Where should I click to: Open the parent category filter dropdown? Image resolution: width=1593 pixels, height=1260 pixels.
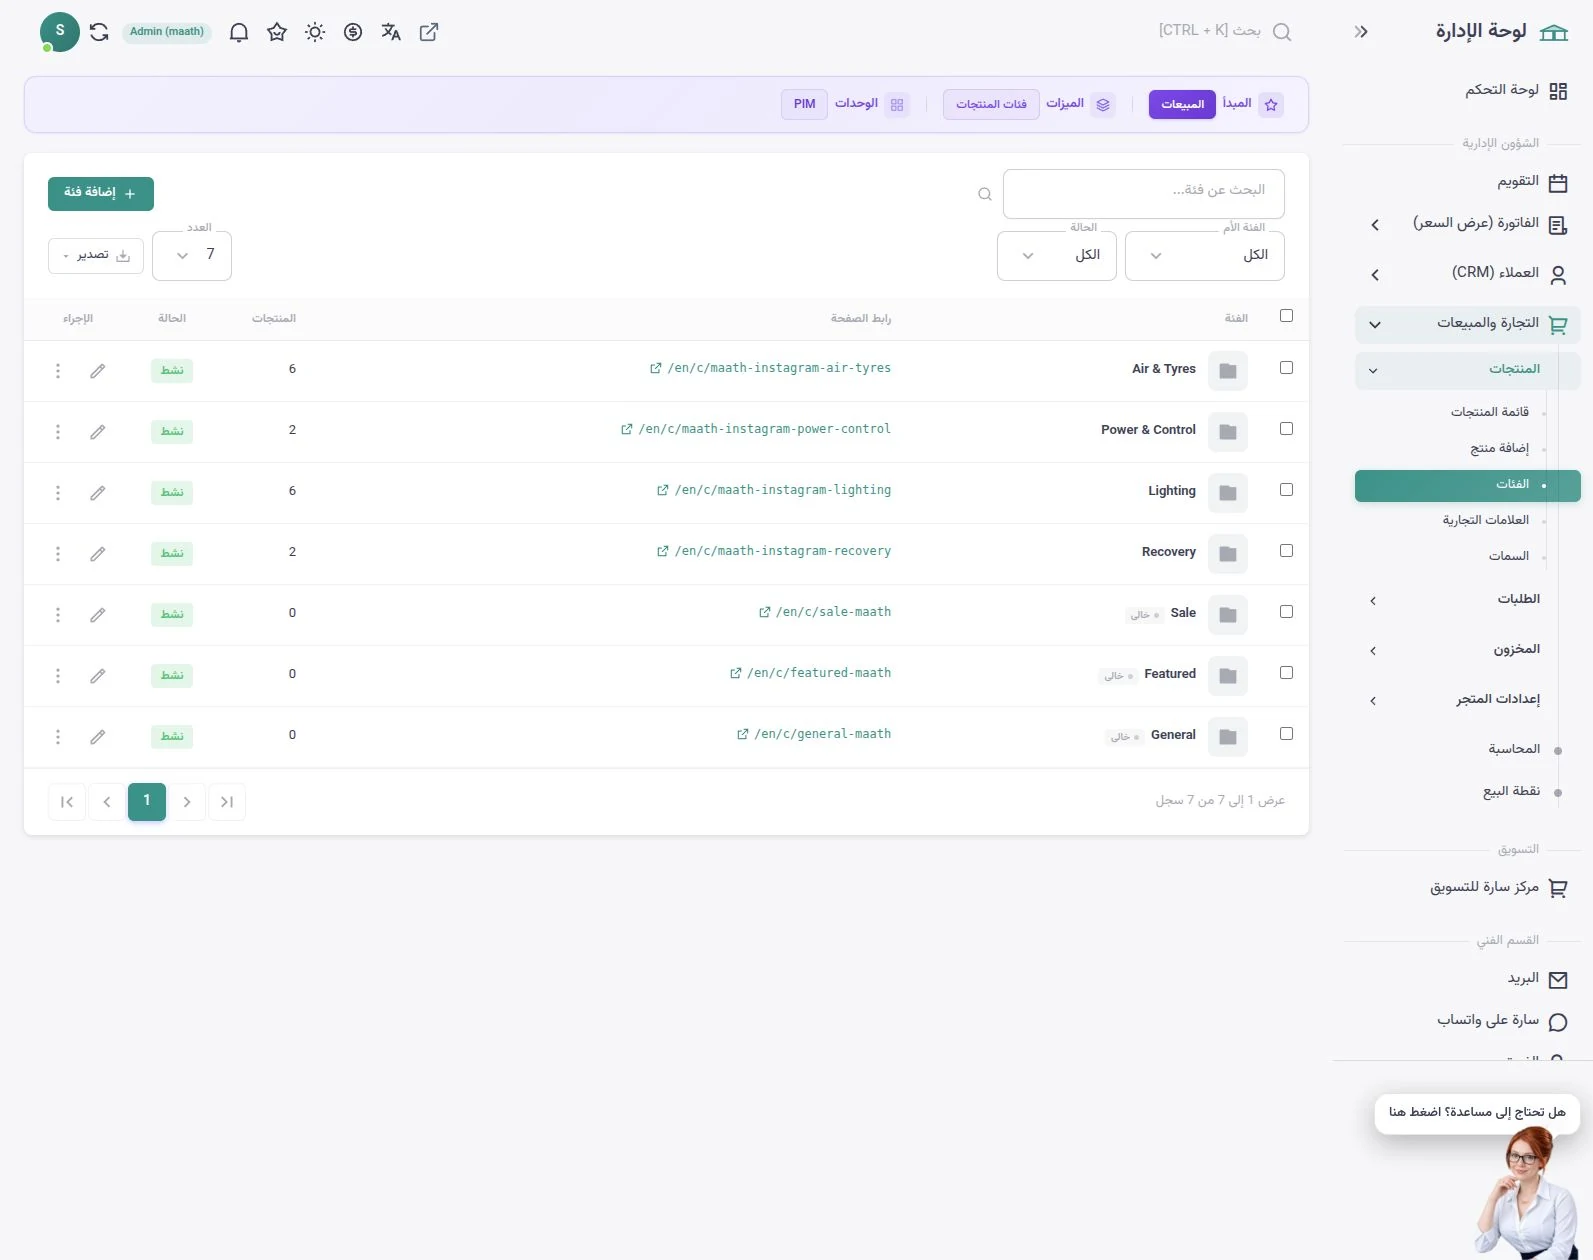click(1204, 256)
